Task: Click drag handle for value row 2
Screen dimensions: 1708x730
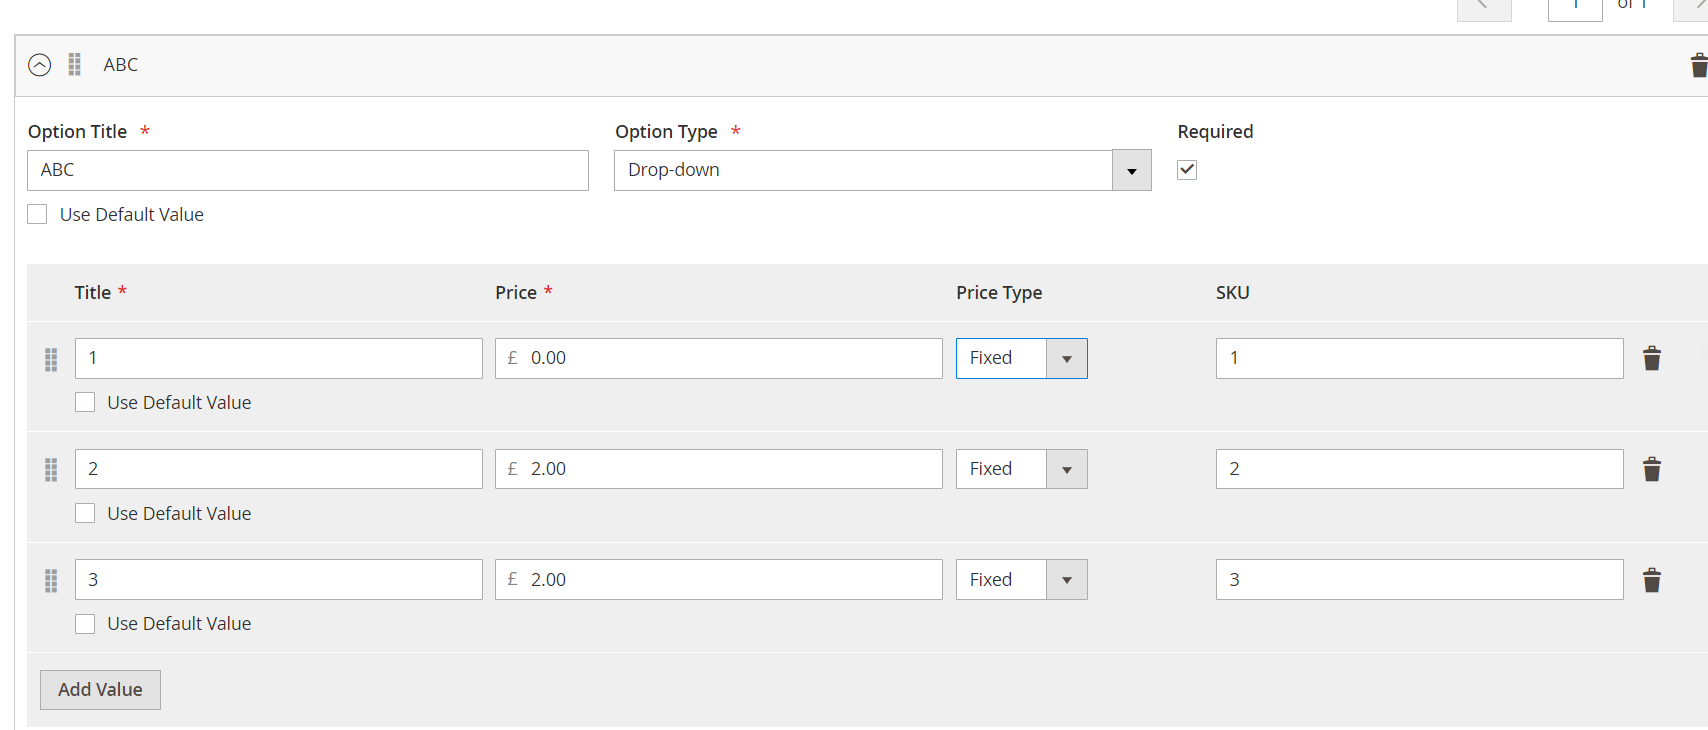Action: pyautogui.click(x=51, y=470)
